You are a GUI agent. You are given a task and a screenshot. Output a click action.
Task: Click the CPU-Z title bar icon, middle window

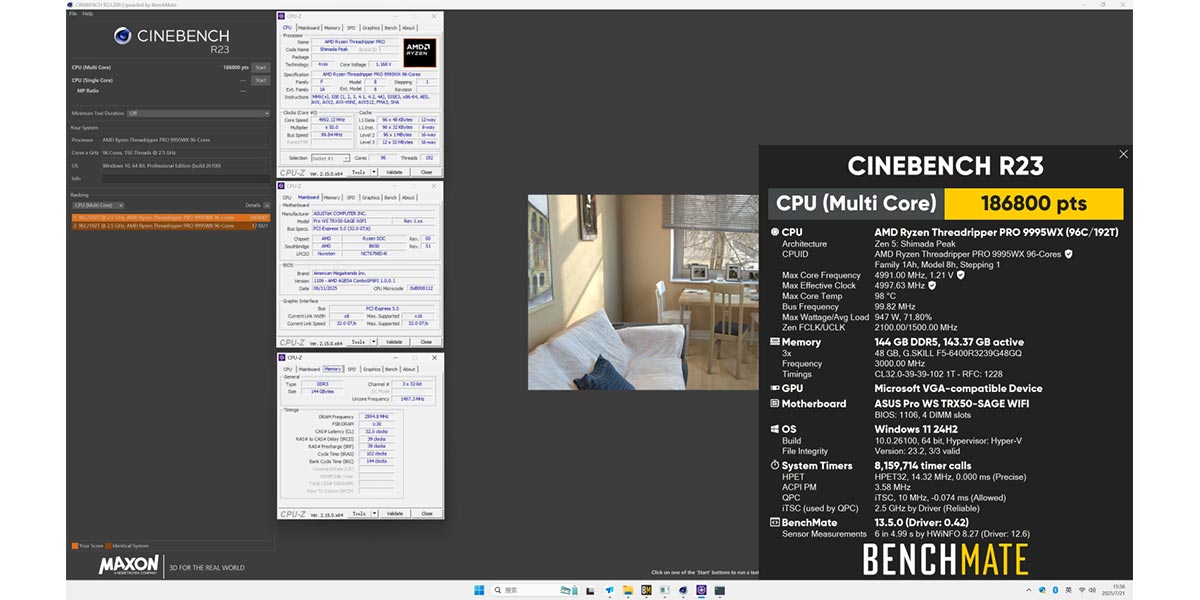pos(282,186)
